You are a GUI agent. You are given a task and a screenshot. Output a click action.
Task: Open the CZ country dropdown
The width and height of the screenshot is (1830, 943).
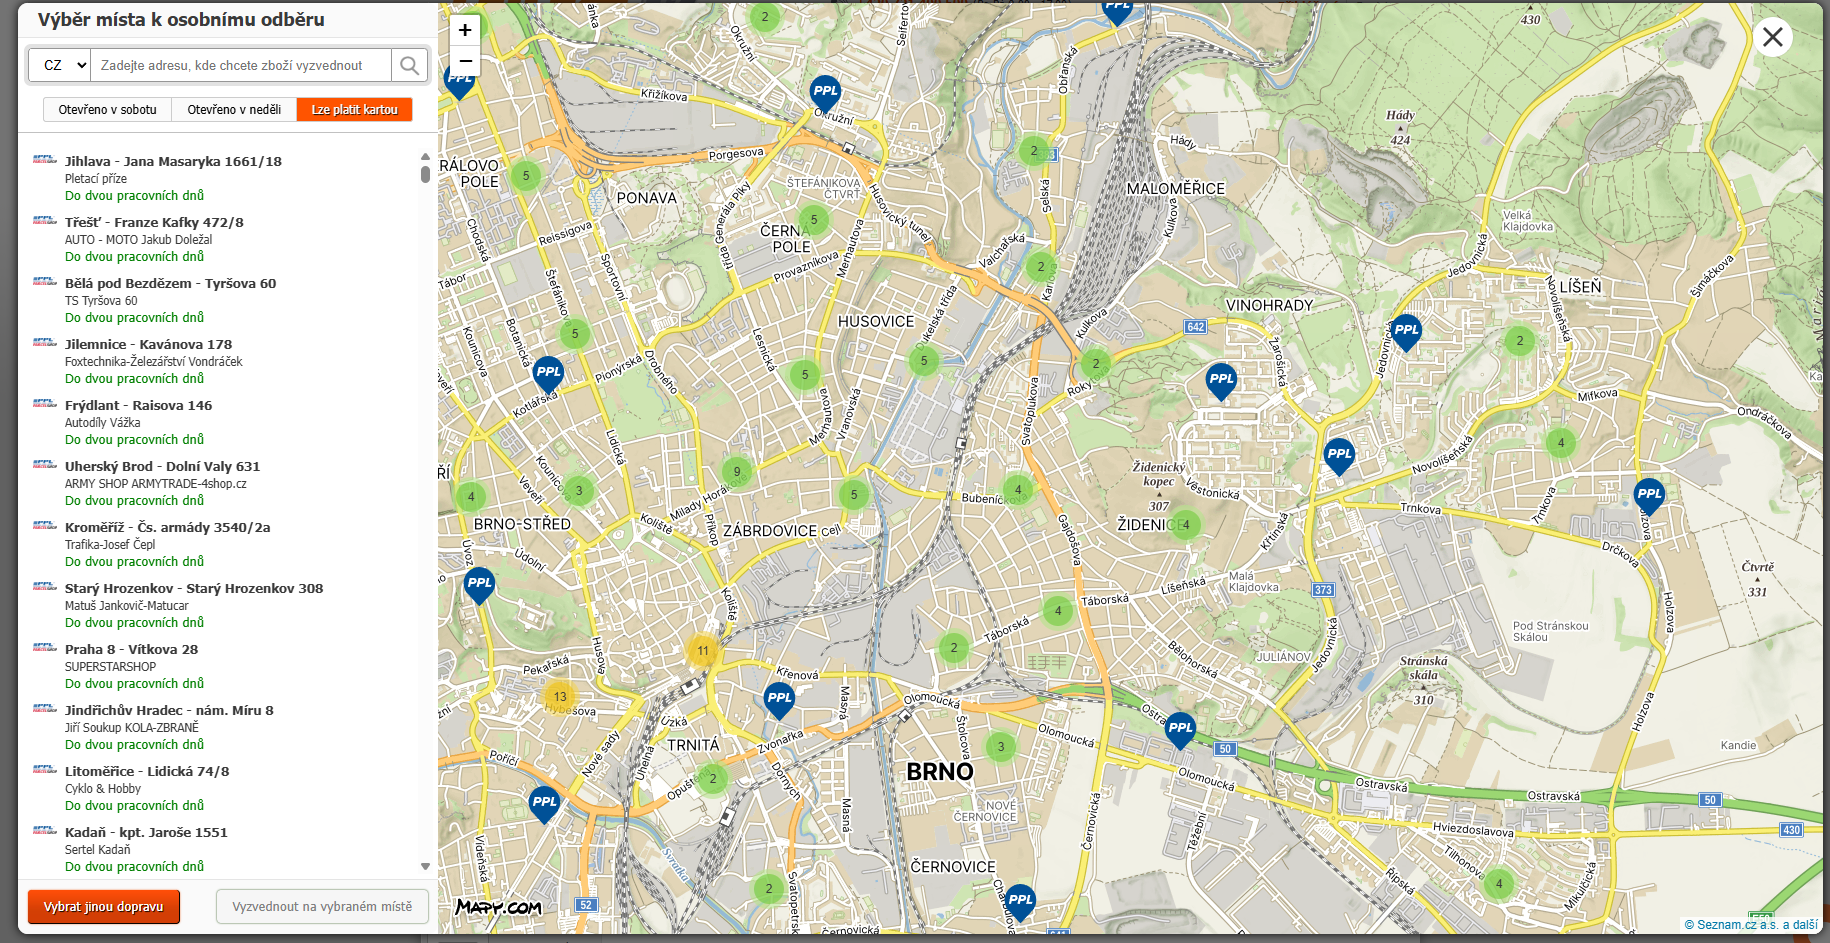point(60,66)
